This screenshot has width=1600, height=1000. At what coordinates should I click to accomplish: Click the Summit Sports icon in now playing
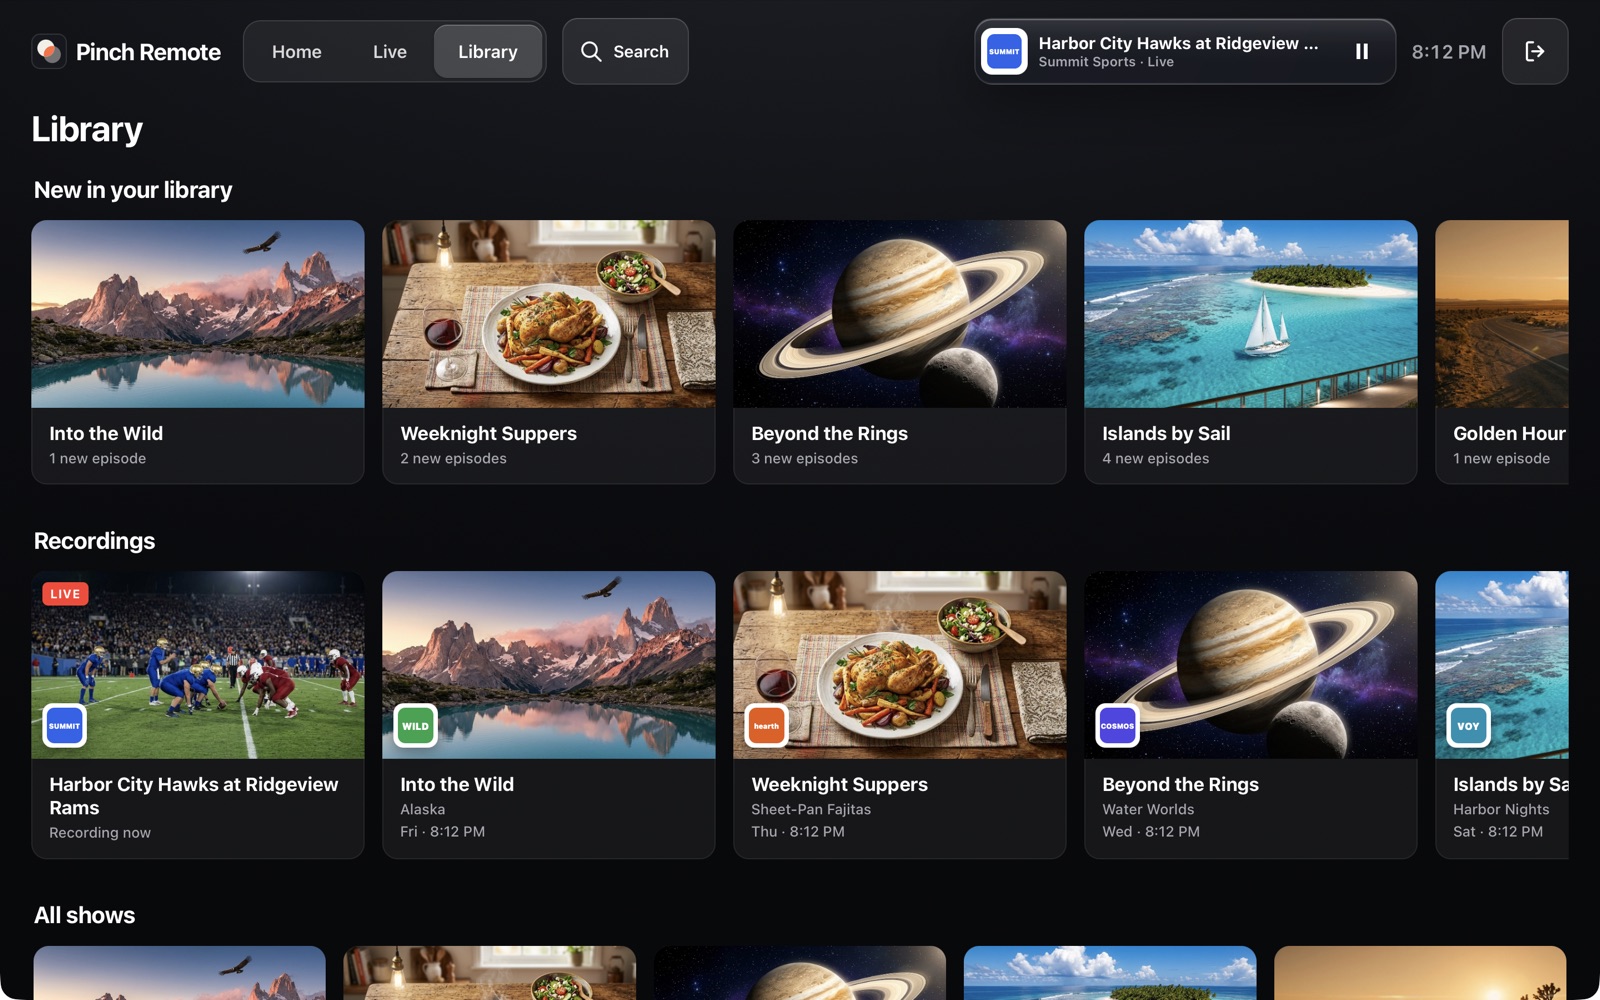(1004, 51)
